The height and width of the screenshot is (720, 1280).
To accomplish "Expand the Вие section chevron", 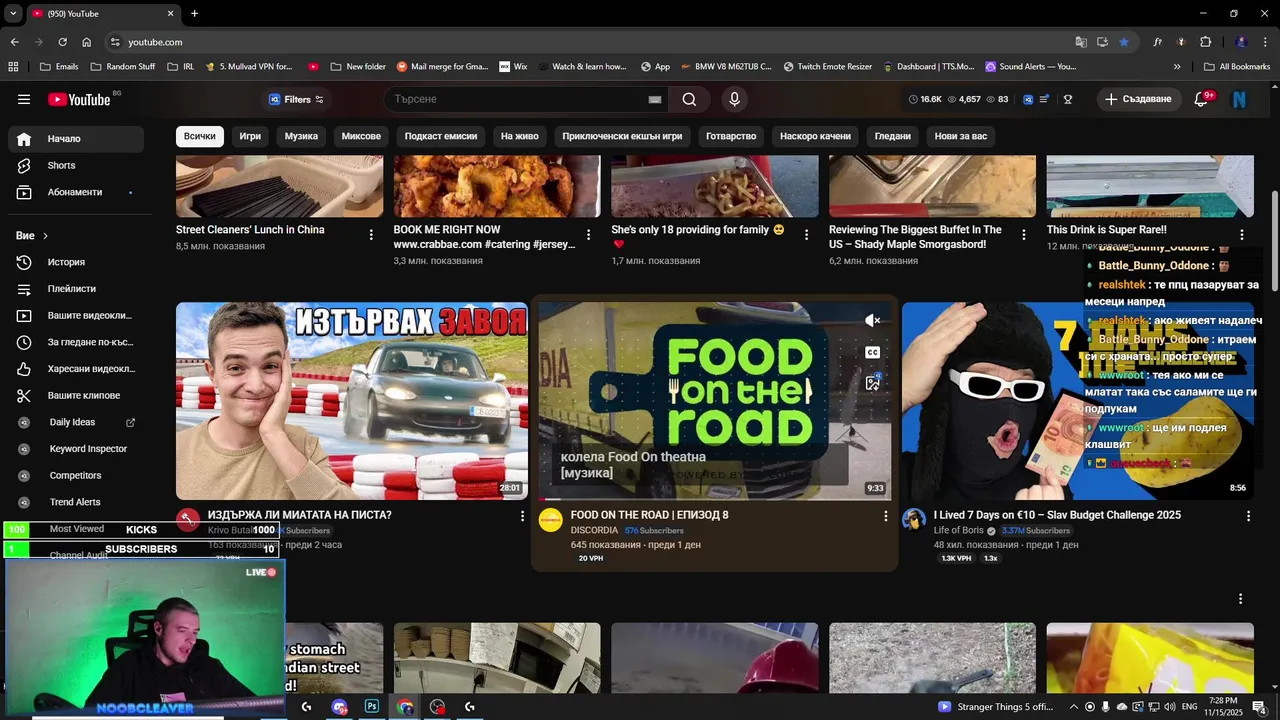I will pyautogui.click(x=45, y=236).
